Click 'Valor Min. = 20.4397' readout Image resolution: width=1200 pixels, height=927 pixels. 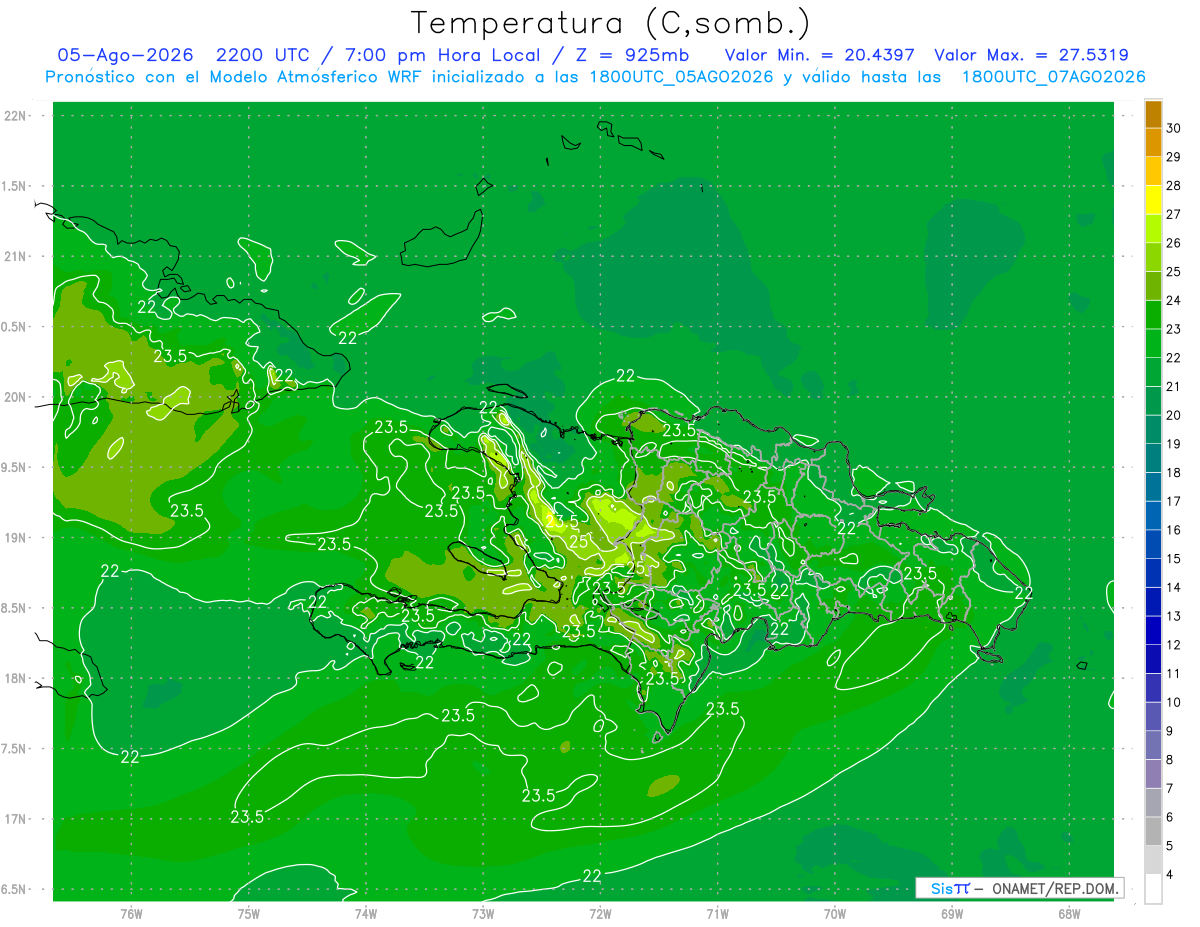coord(821,55)
